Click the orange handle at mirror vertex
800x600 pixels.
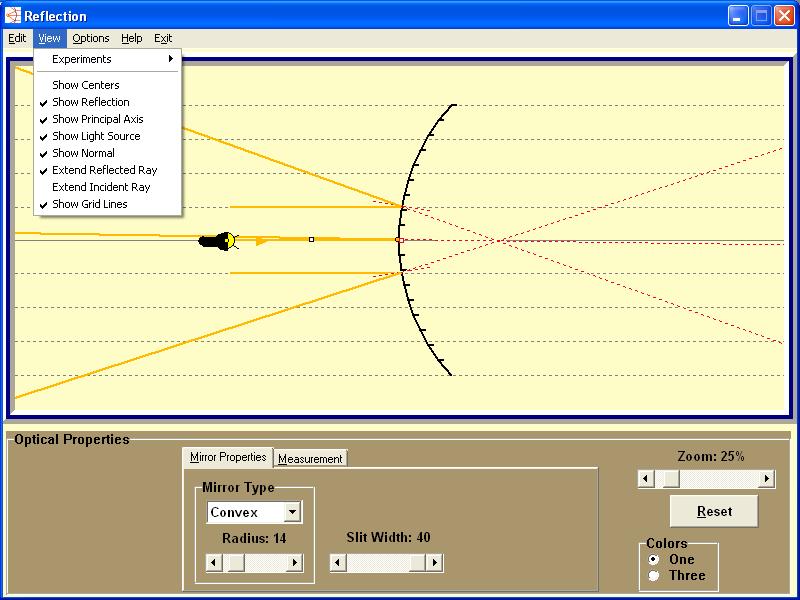pos(399,240)
